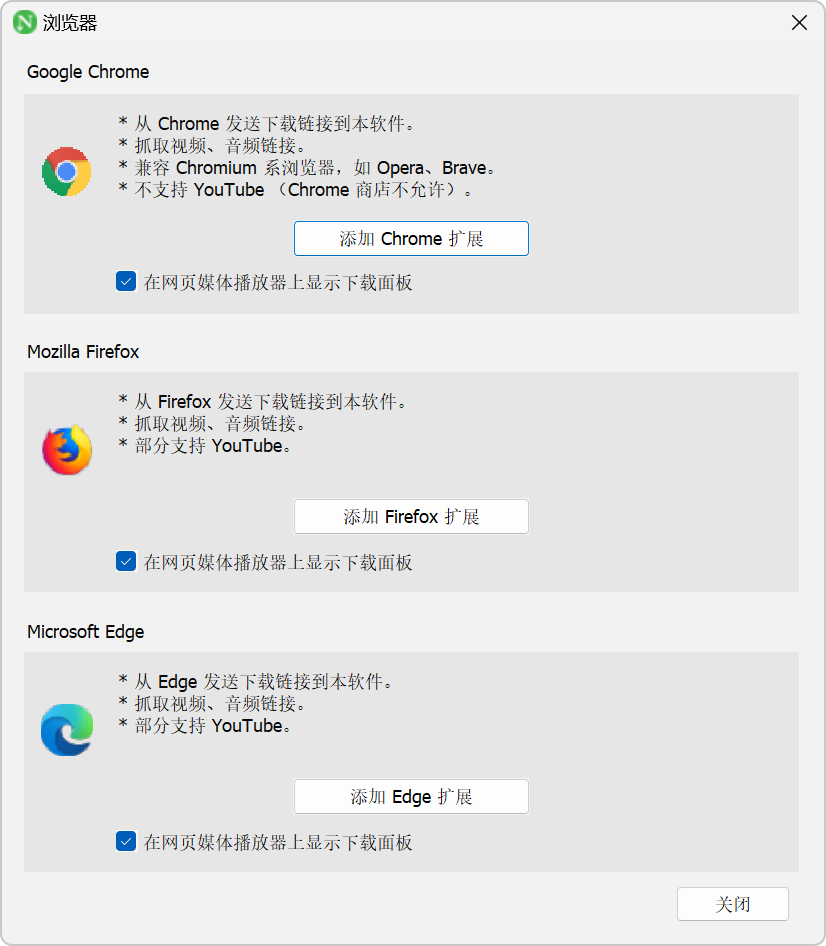Click the 浏览器 window title text

pos(70,23)
